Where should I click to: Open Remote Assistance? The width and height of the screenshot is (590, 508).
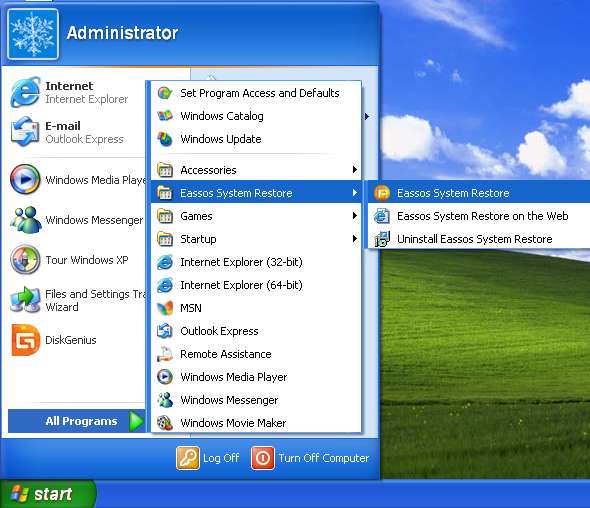256,354
